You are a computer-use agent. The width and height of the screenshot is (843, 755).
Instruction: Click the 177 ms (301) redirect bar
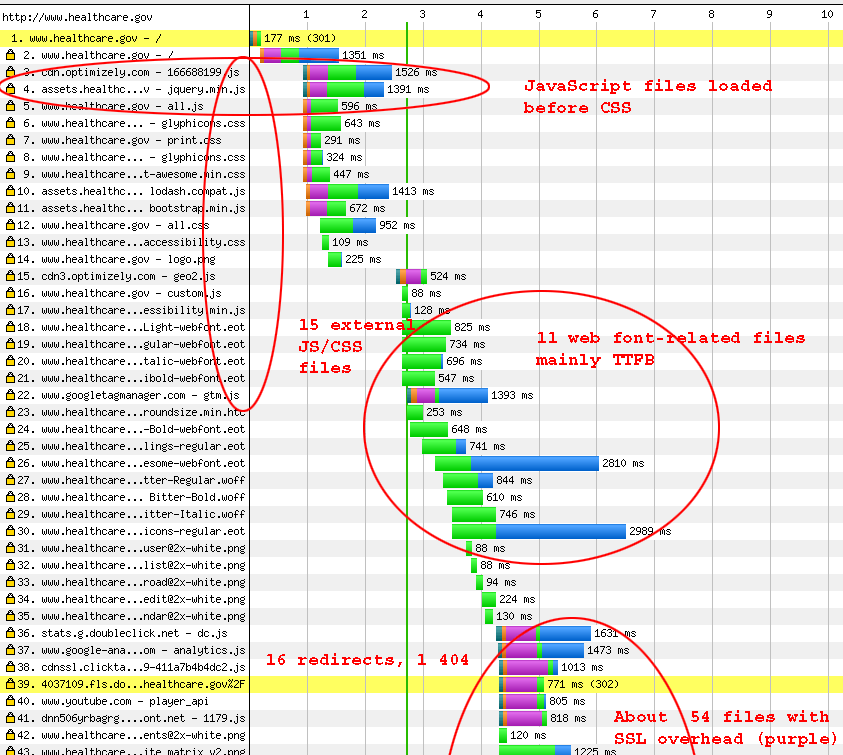[256, 38]
